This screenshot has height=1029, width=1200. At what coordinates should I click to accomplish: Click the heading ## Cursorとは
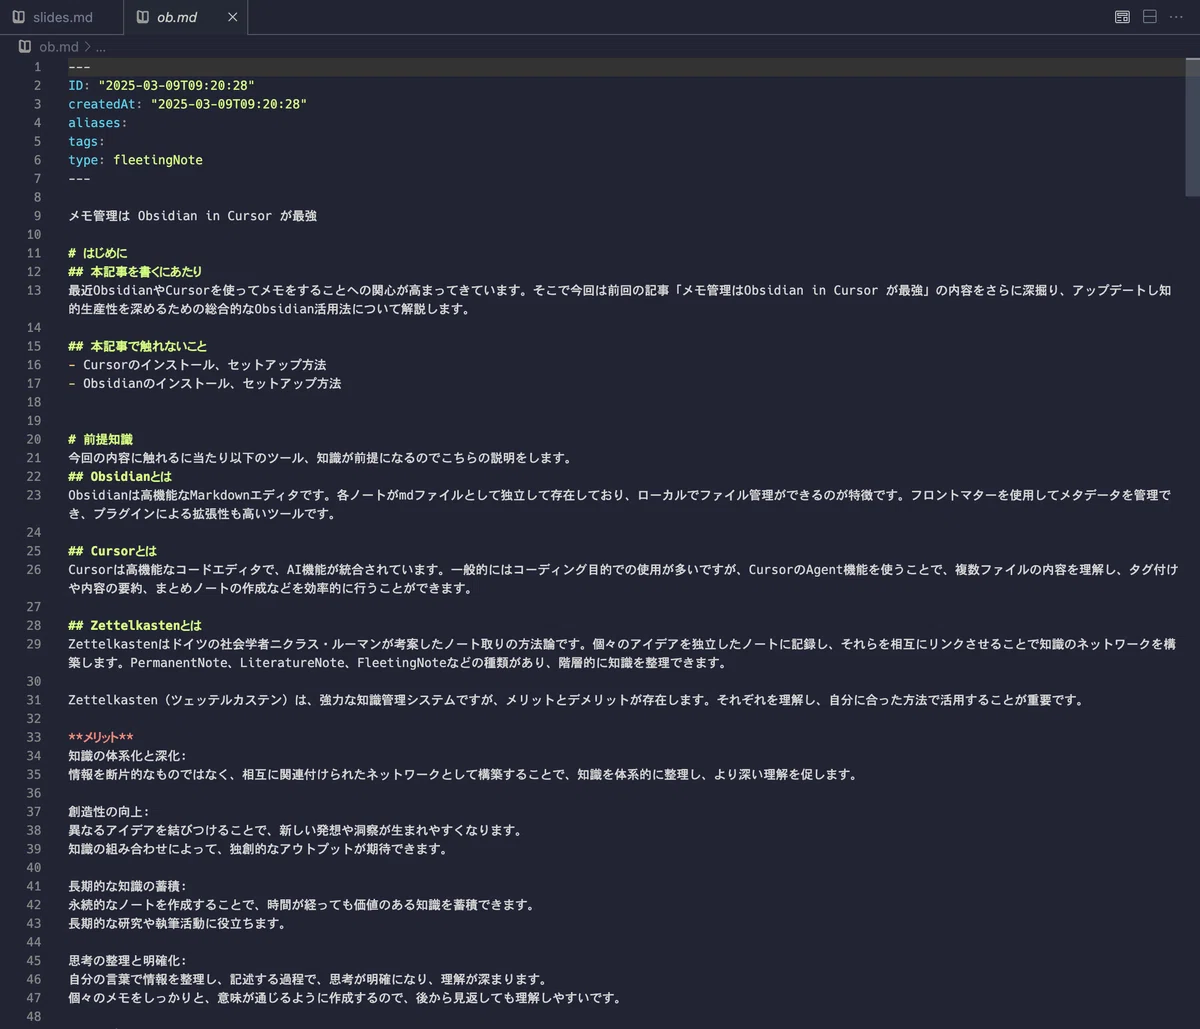click(x=113, y=551)
